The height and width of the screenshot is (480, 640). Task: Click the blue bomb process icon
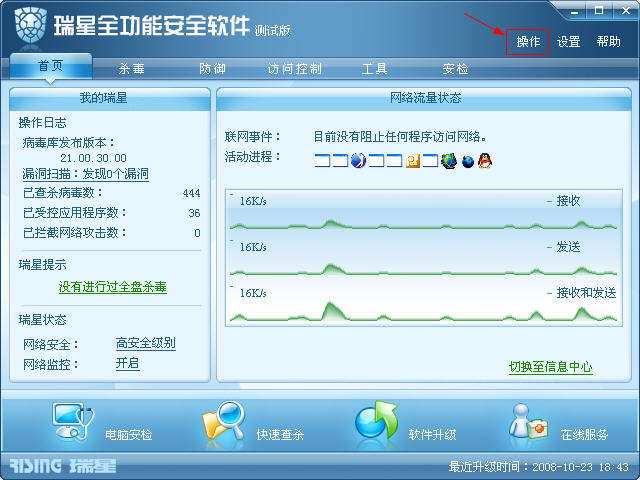468,161
